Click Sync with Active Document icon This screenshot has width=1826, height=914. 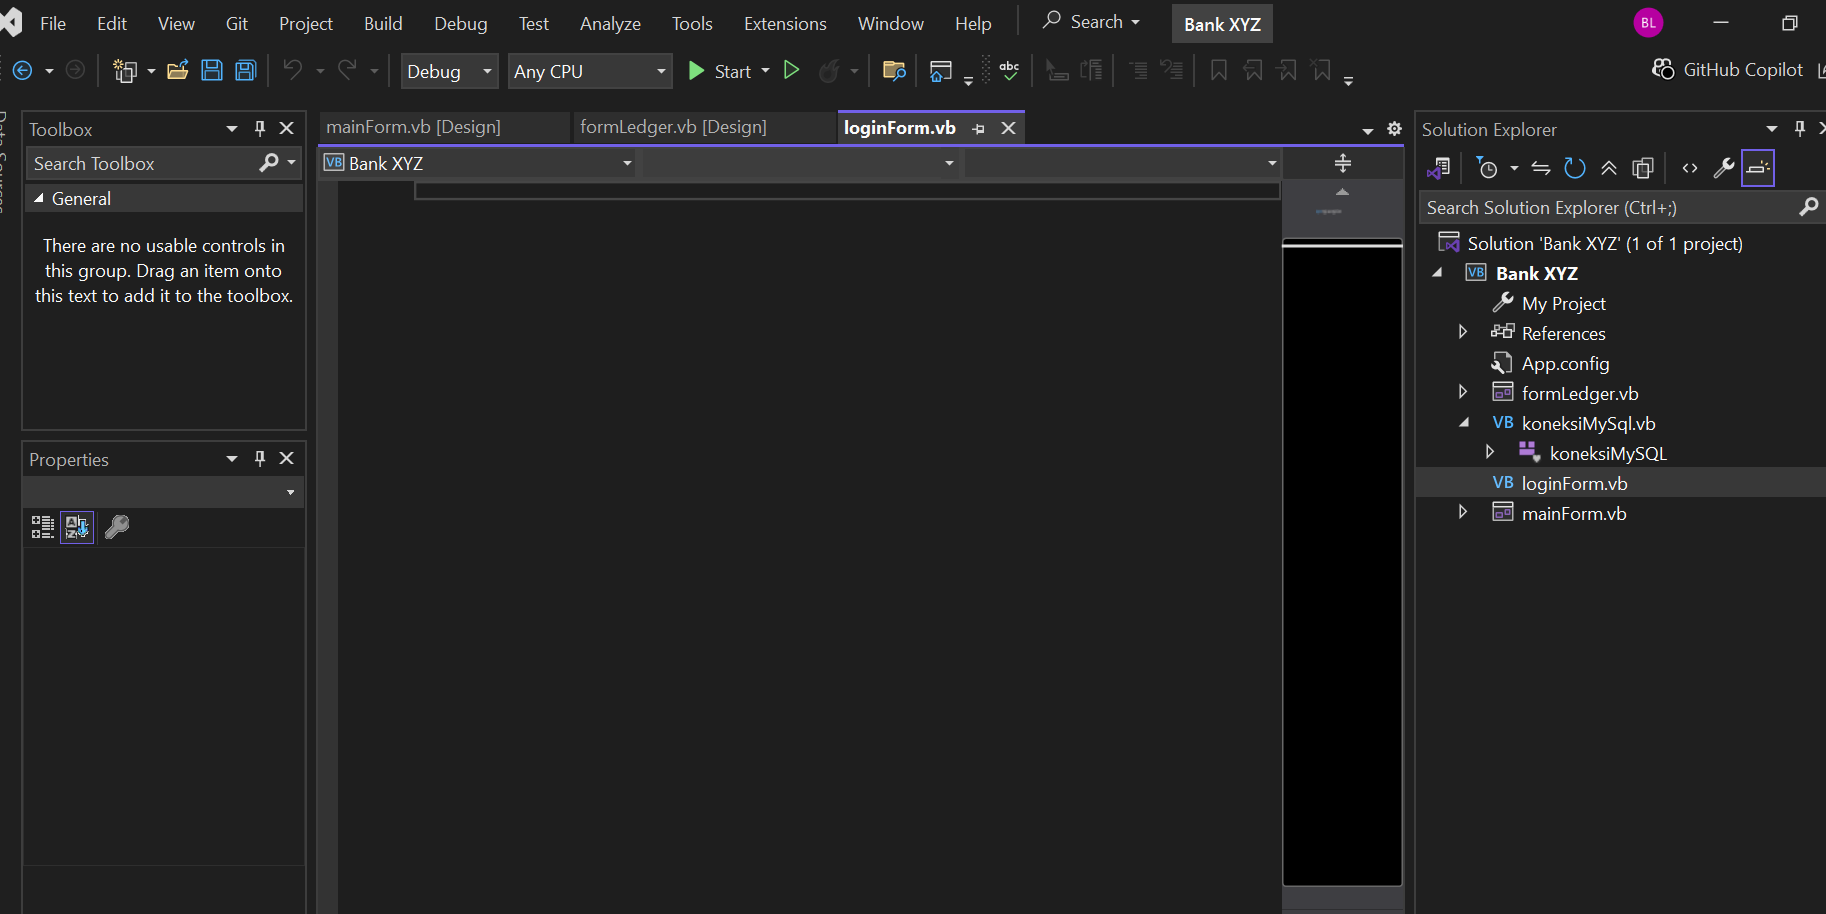[1541, 168]
